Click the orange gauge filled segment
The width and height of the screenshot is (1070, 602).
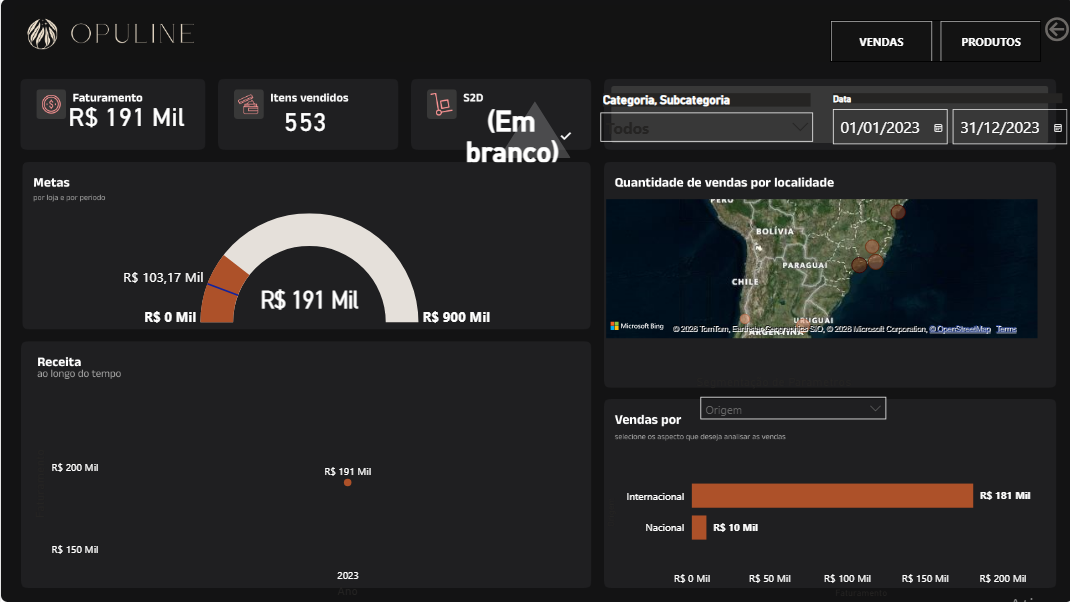tap(224, 291)
